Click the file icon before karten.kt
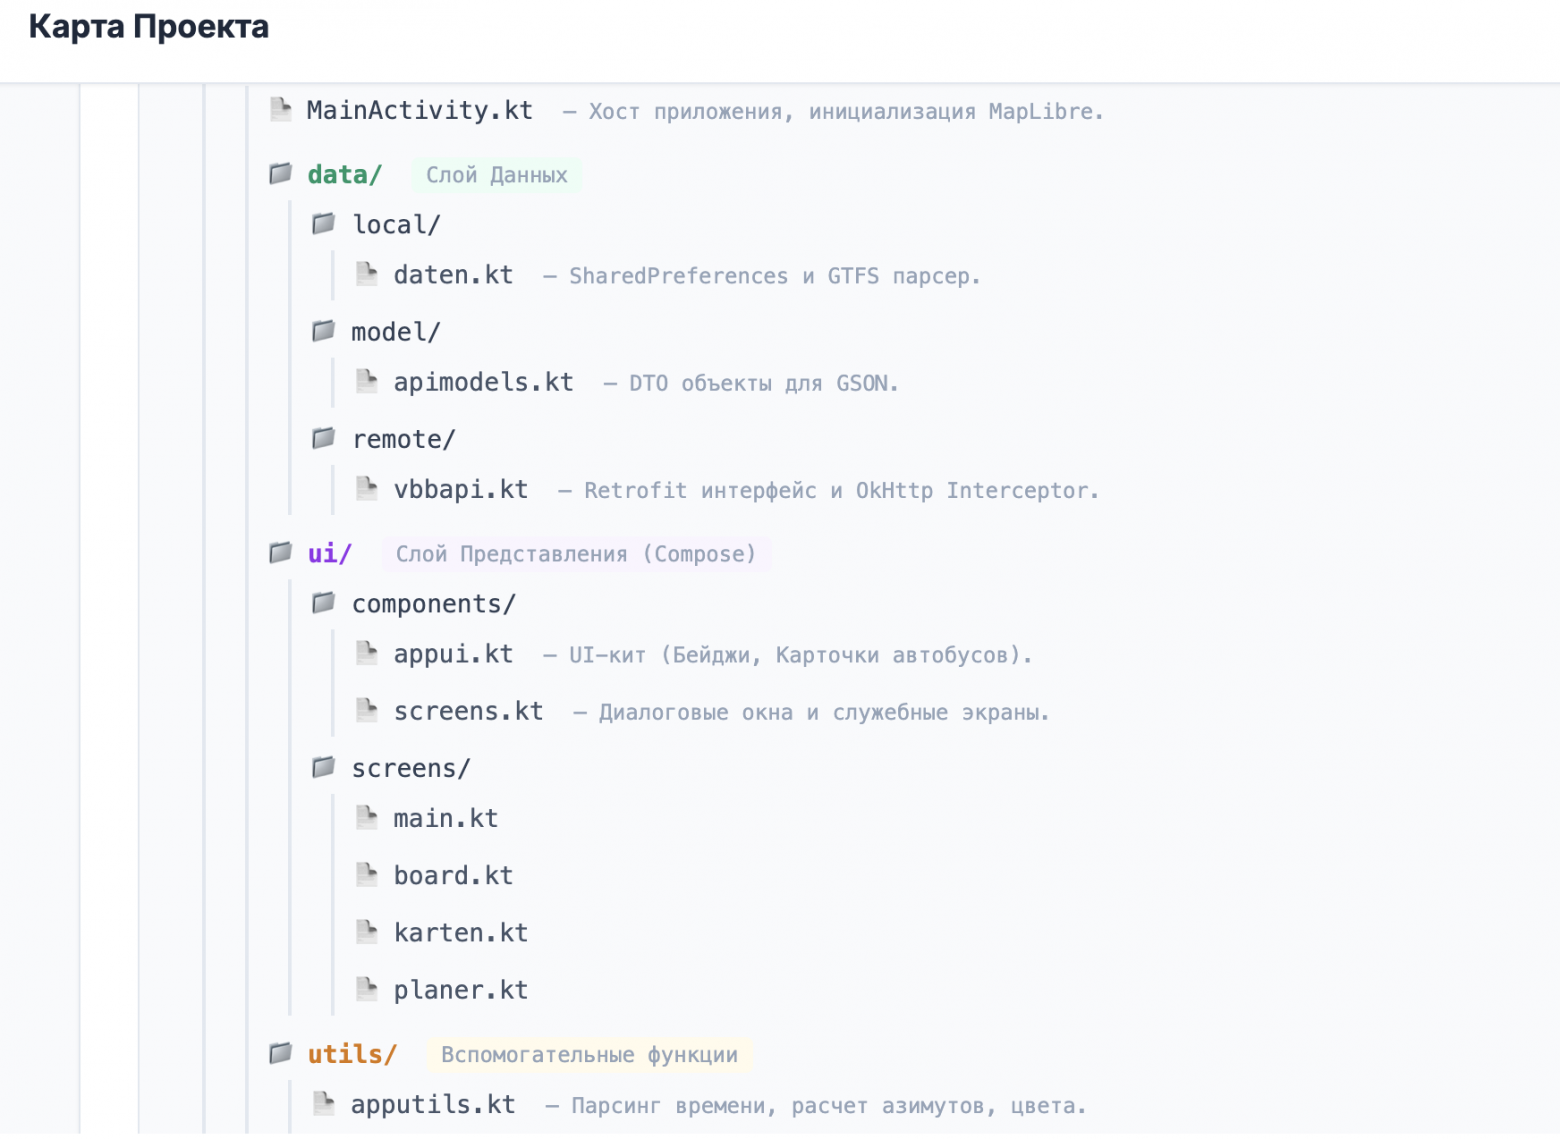The height and width of the screenshot is (1139, 1560). click(x=367, y=932)
